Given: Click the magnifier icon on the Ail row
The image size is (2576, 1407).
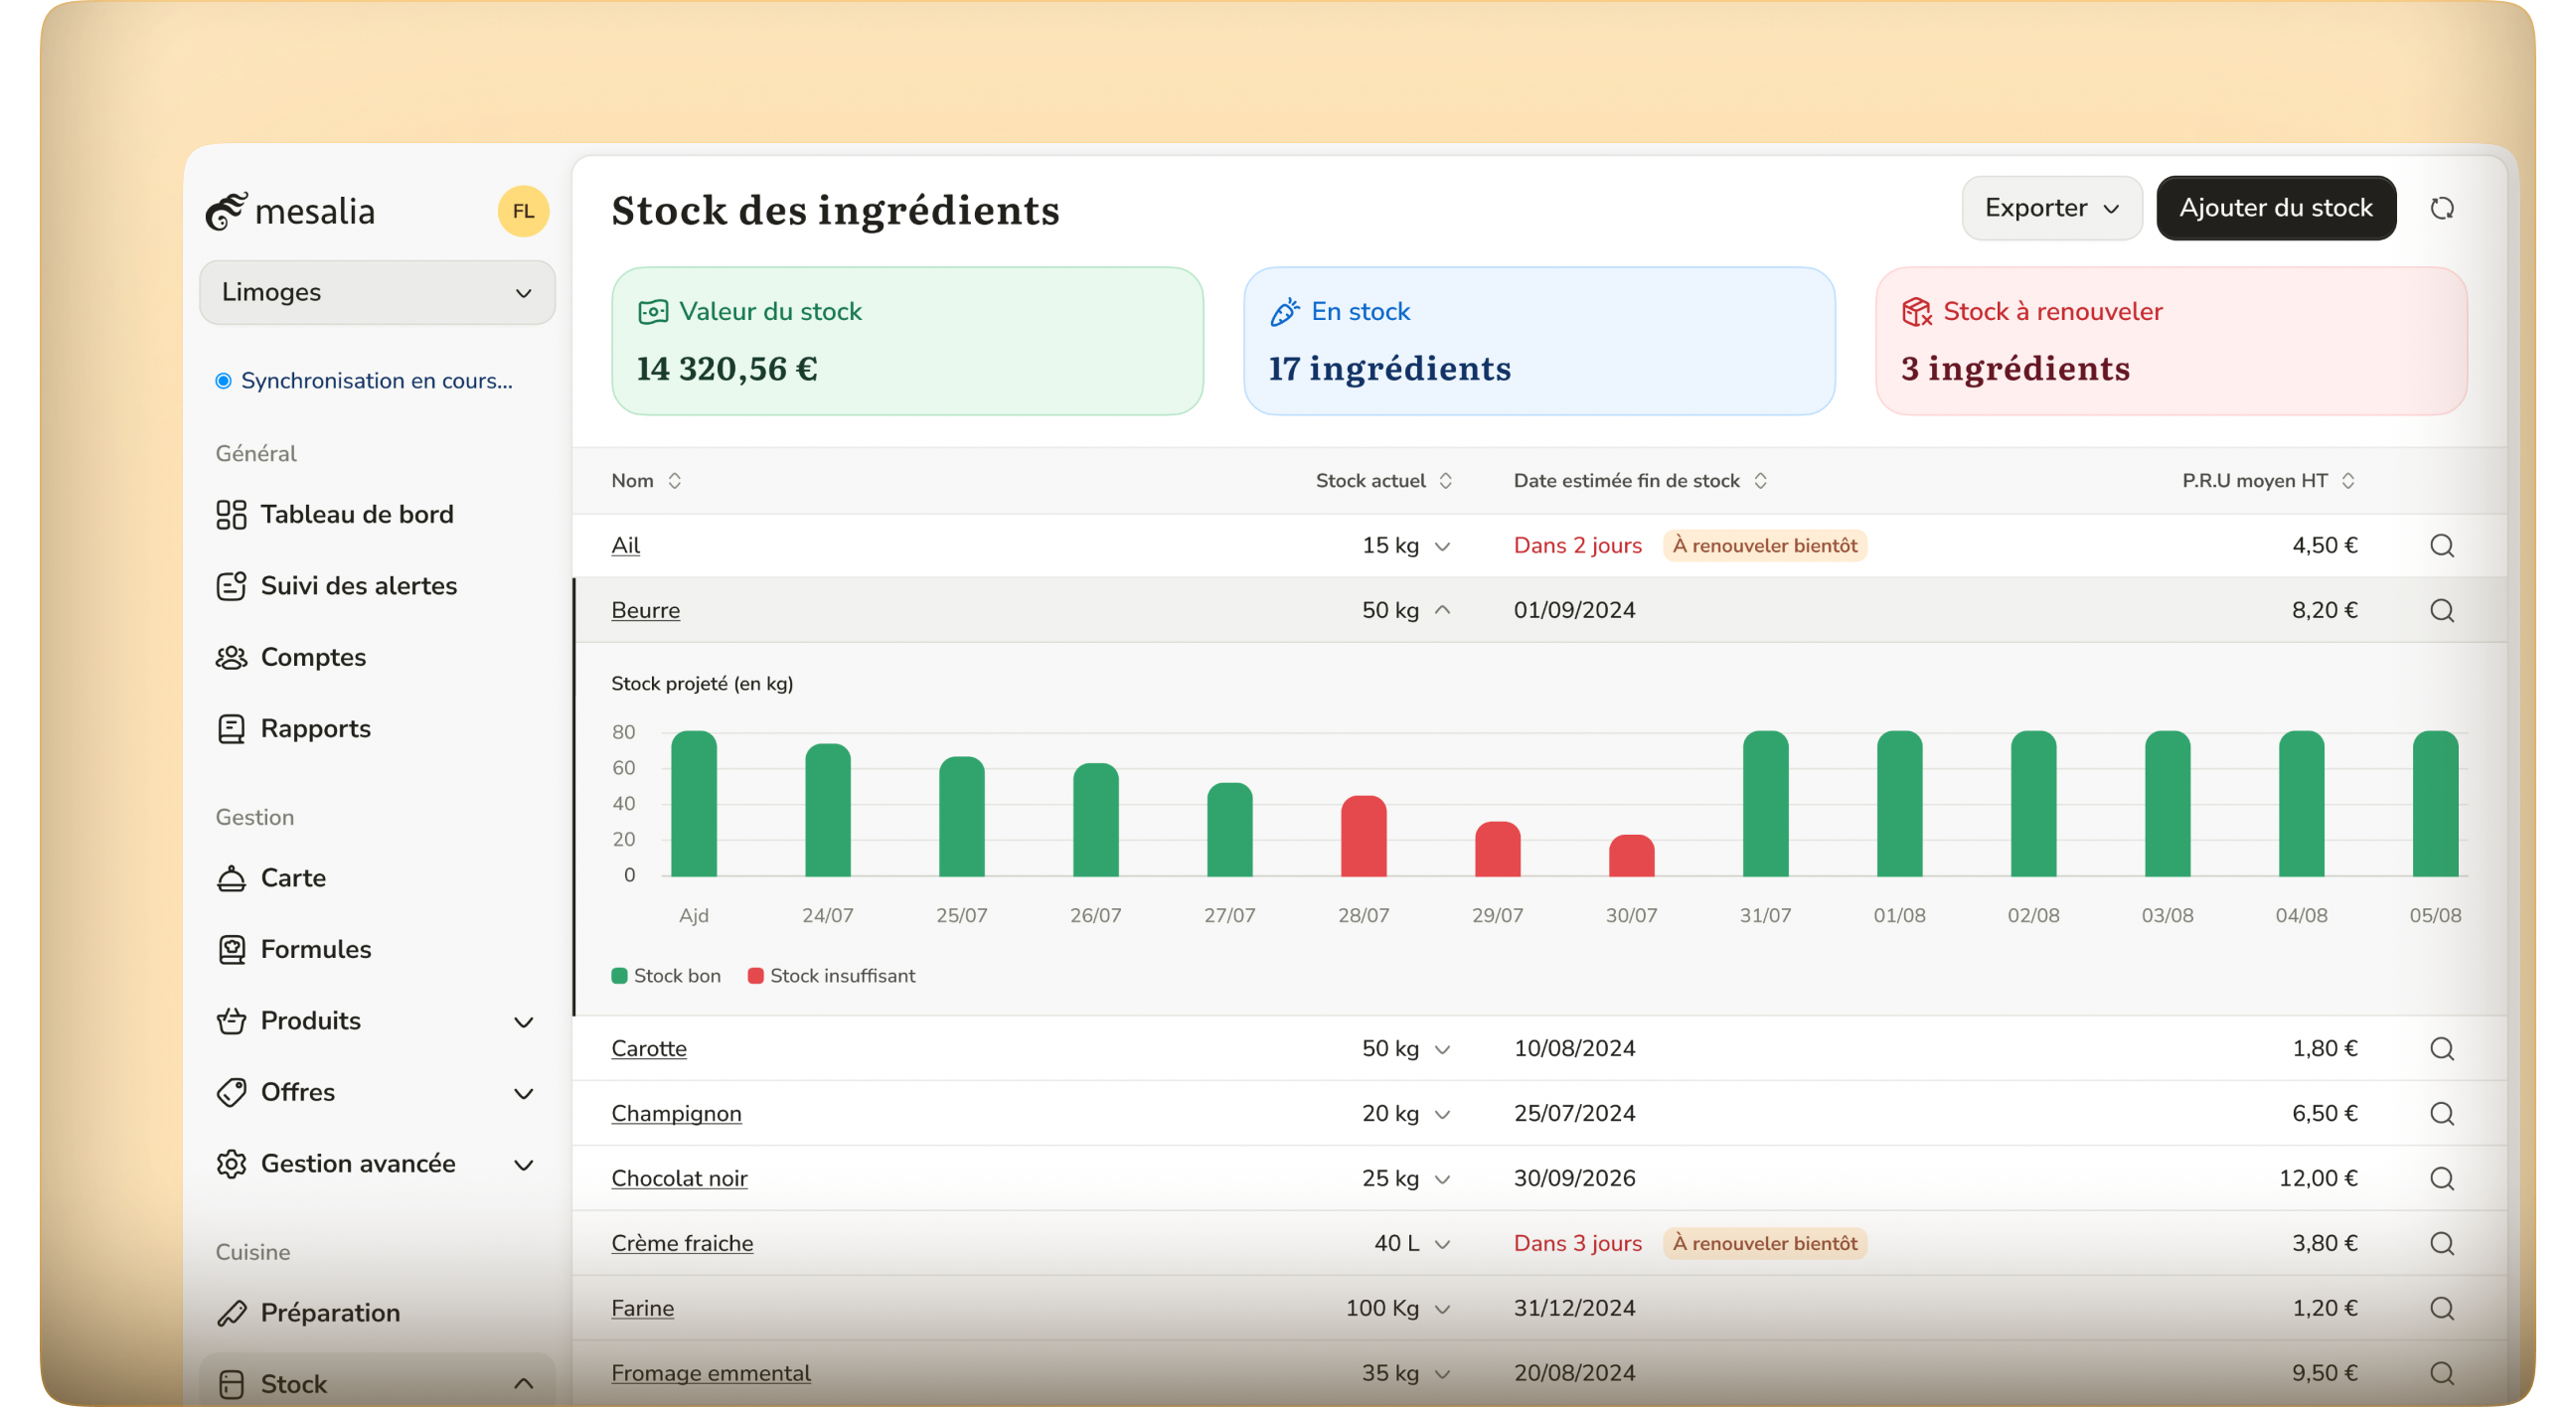Looking at the screenshot, I should click(2441, 545).
